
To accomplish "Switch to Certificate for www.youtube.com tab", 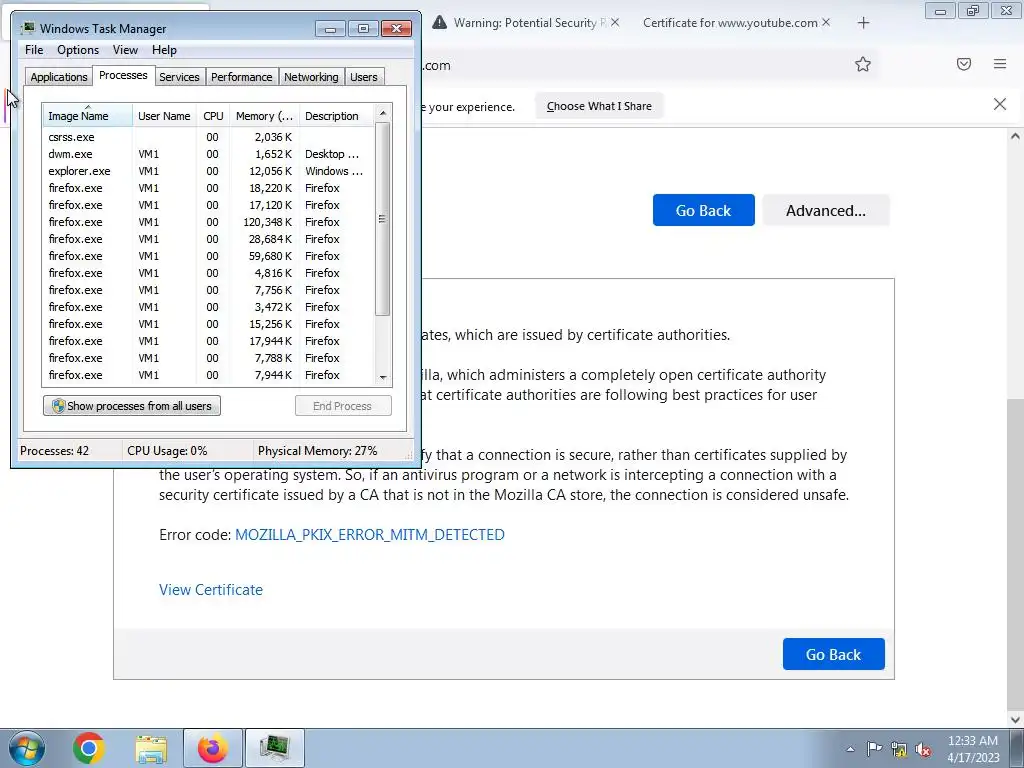I will [x=730, y=23].
